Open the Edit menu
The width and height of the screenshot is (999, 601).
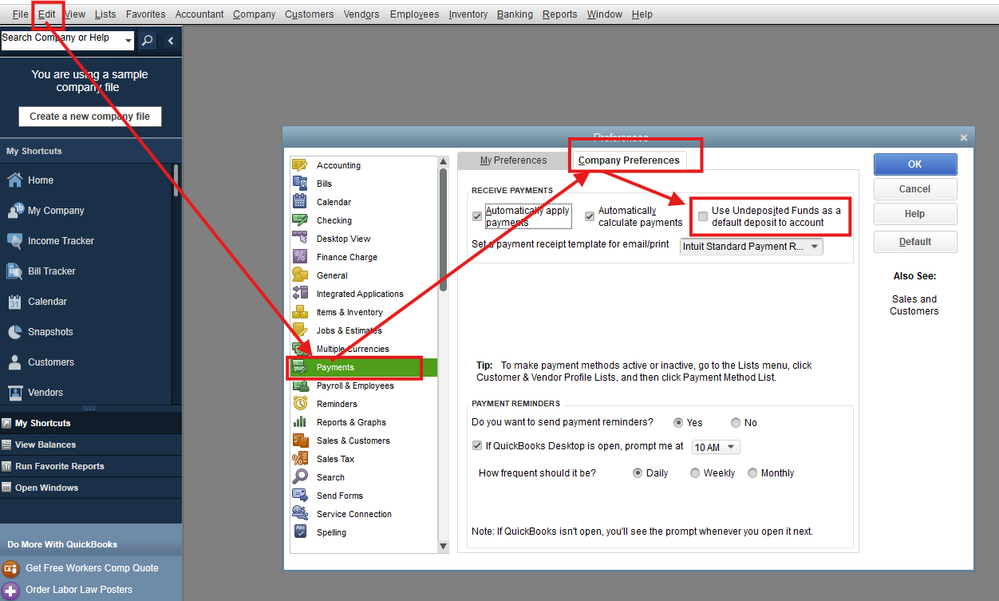point(47,14)
